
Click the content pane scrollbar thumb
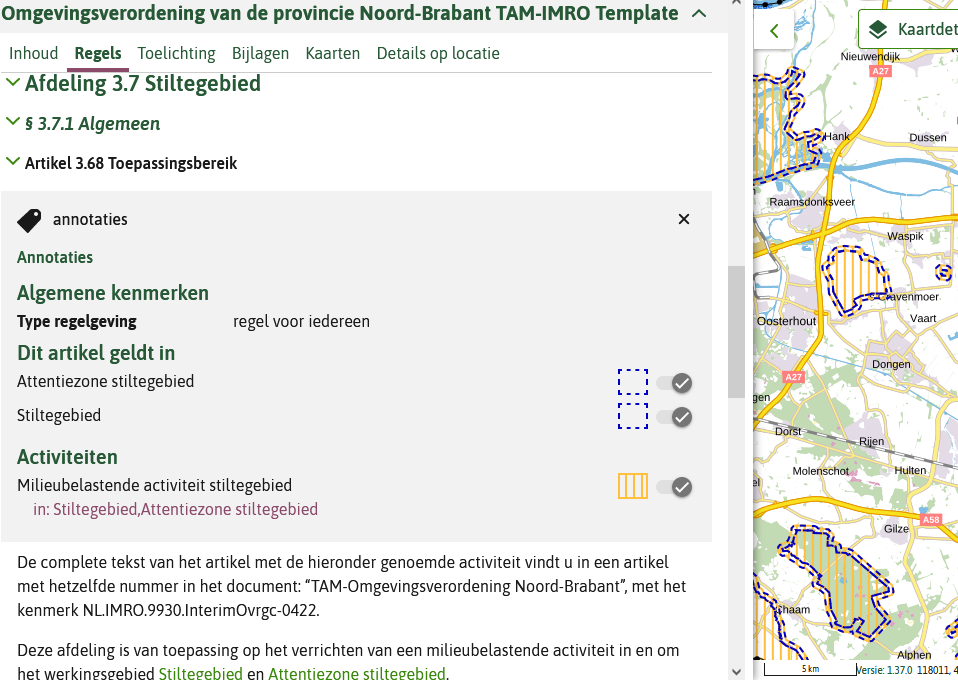point(736,332)
